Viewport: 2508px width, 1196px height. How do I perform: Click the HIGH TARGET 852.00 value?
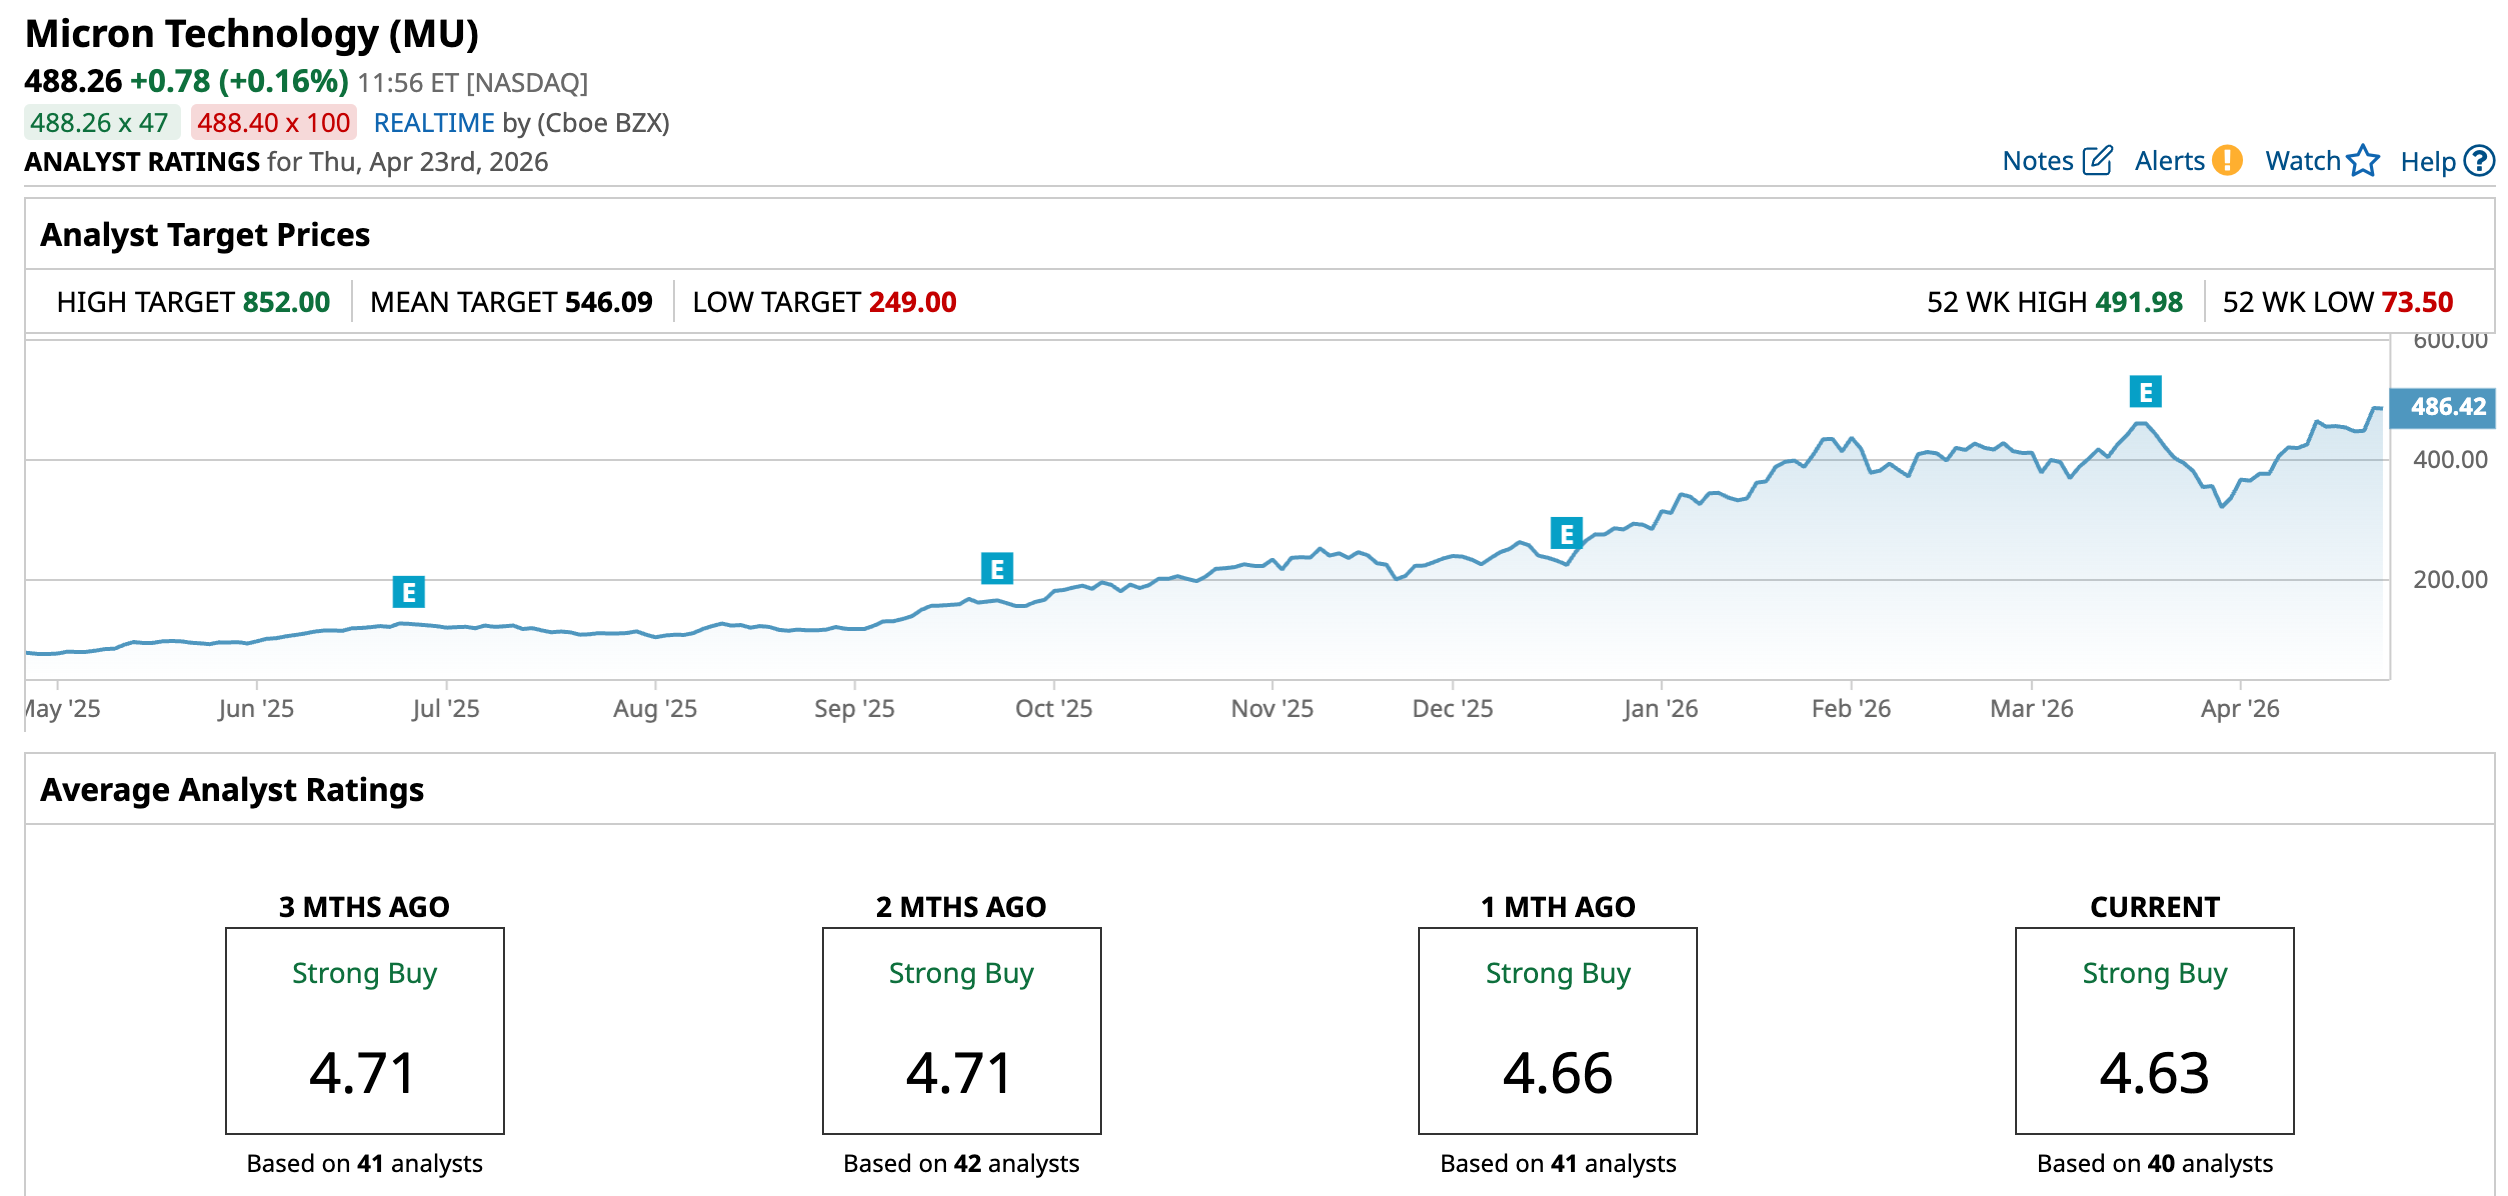tap(286, 302)
